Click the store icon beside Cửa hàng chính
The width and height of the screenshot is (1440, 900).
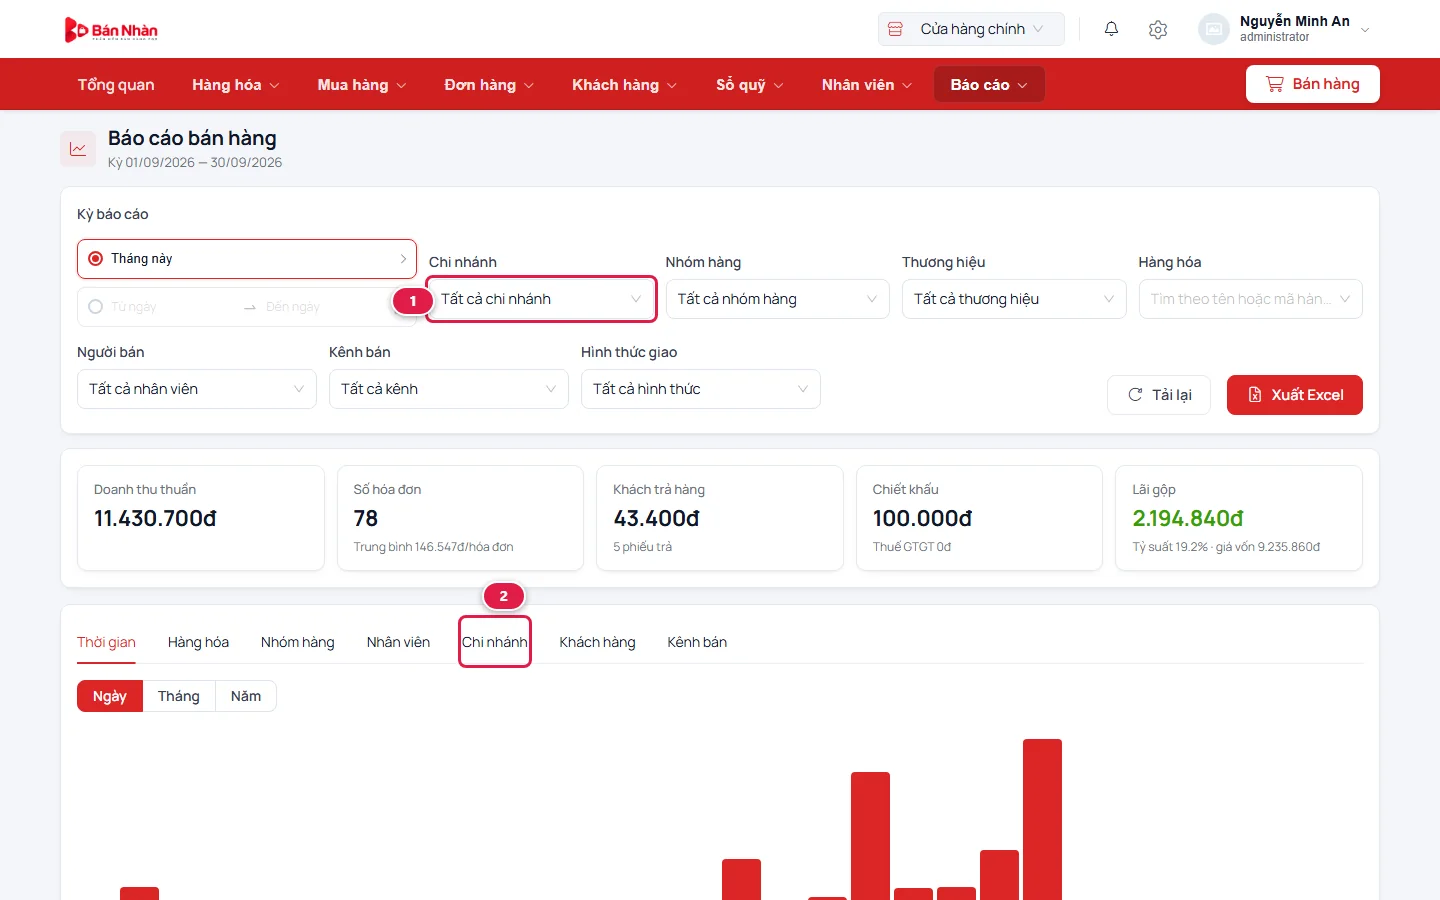pos(896,29)
